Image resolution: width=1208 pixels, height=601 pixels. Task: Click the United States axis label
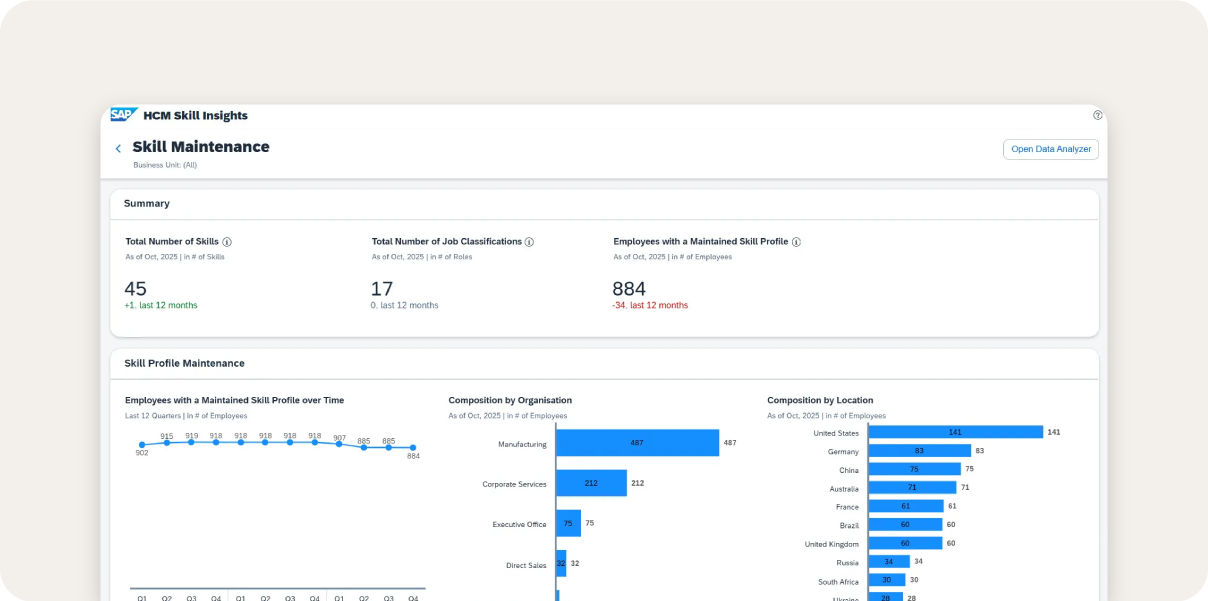tap(836, 433)
